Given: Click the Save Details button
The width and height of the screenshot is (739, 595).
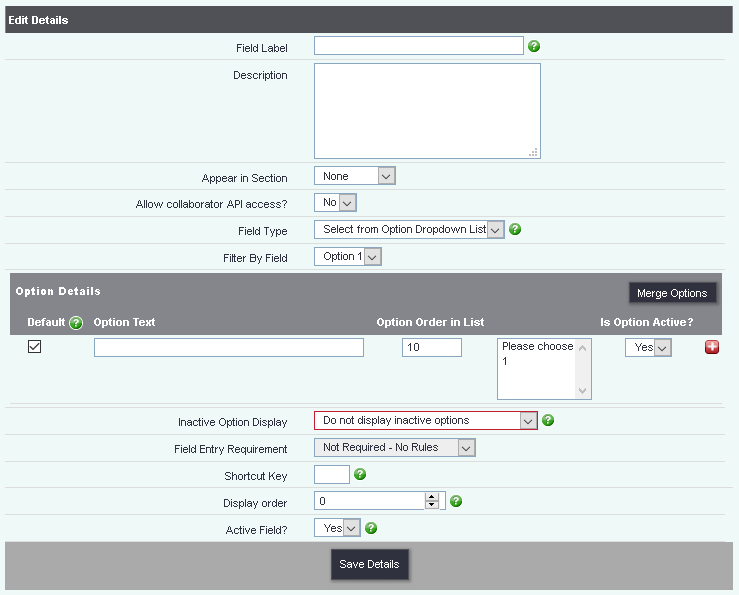Looking at the screenshot, I should pyautogui.click(x=369, y=564).
